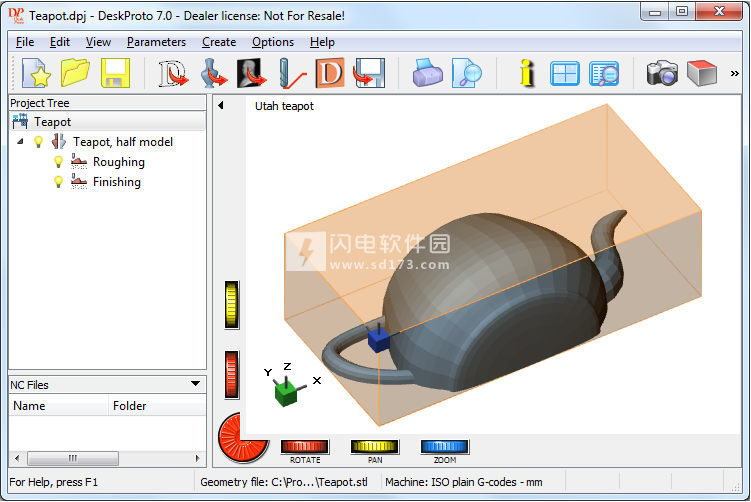Save project using the yellow floppy icon
751x502 pixels.
pos(115,73)
